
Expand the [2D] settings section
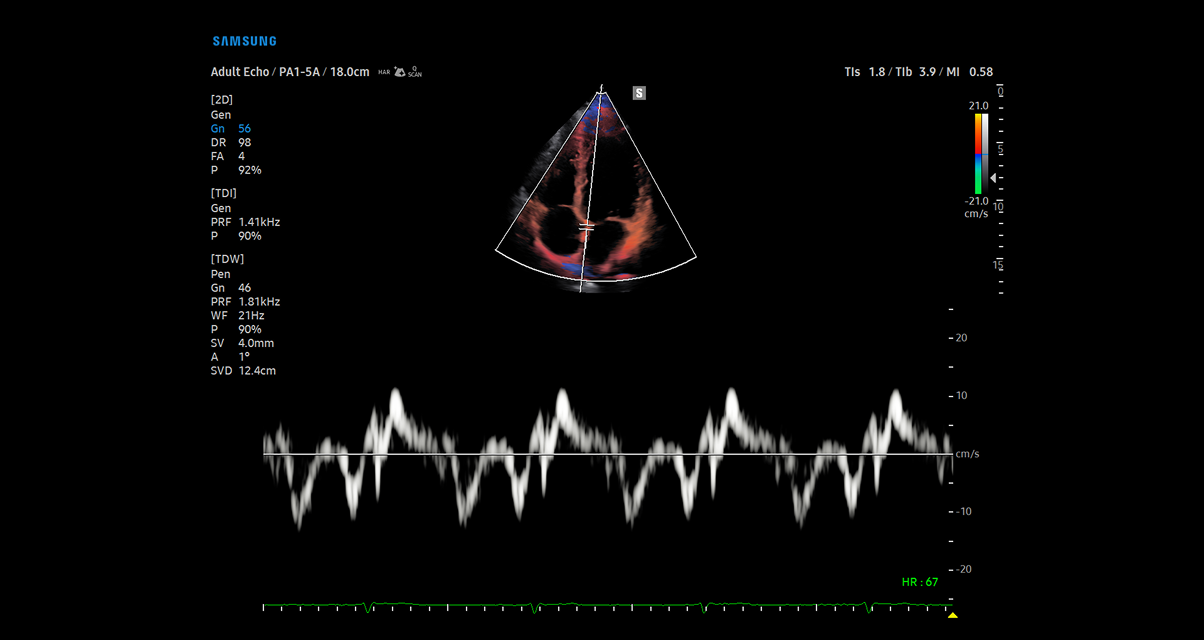point(220,99)
